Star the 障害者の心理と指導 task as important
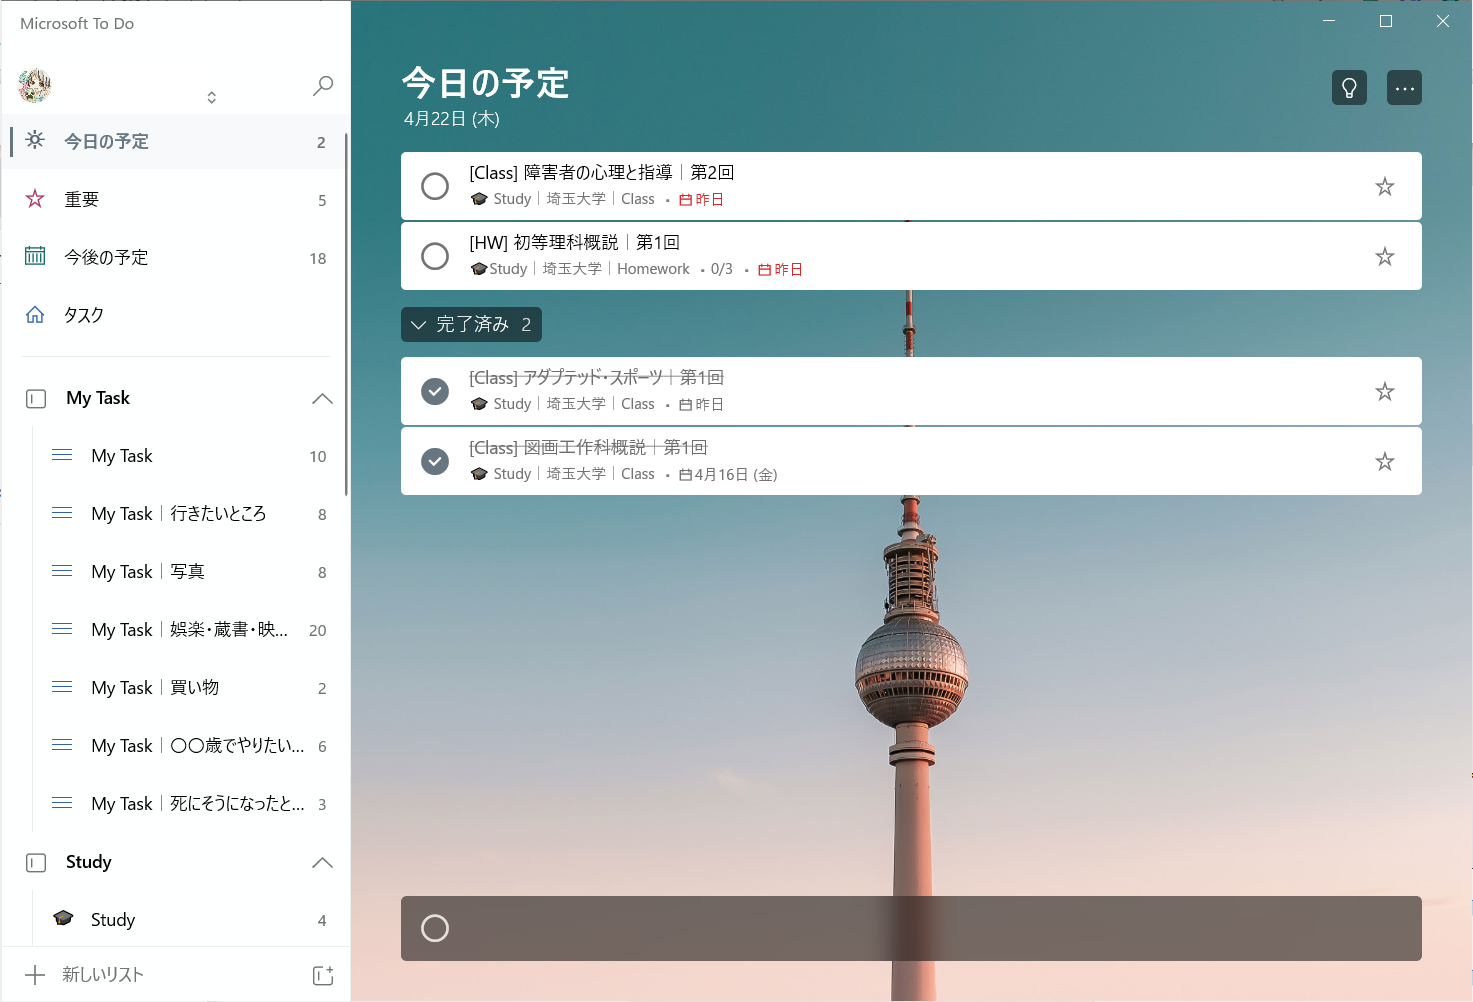 point(1384,187)
